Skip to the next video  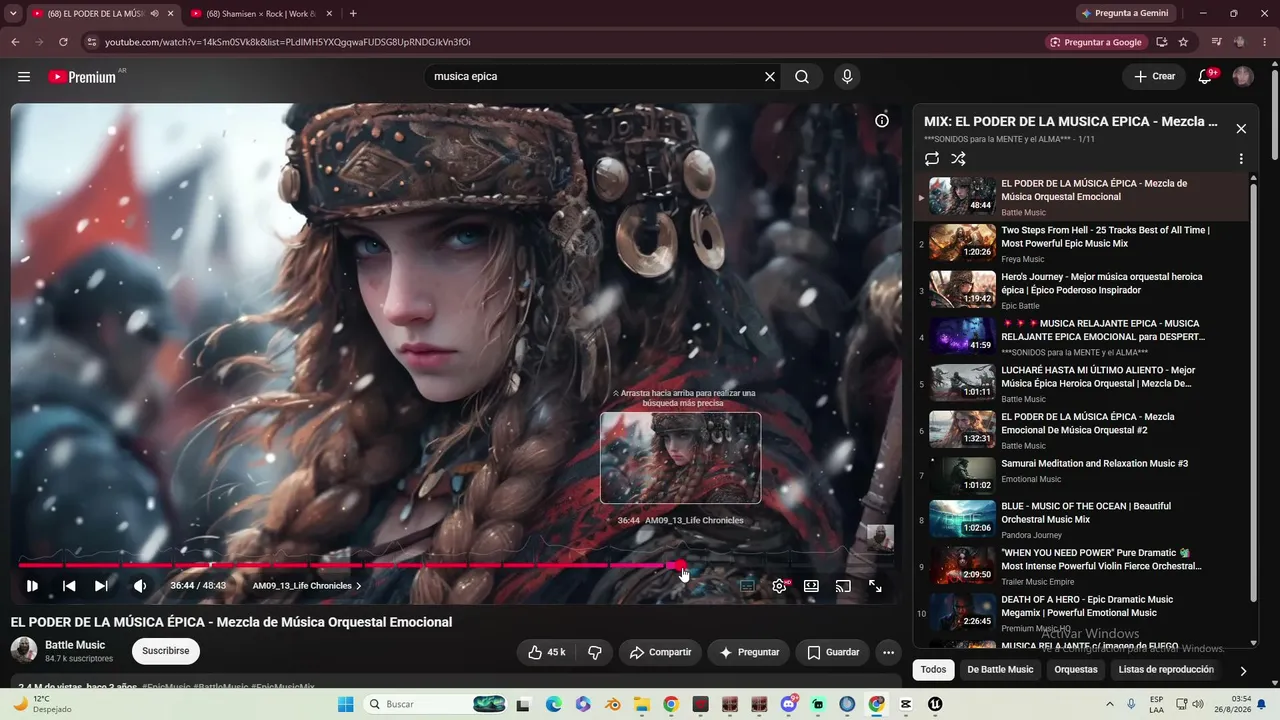coord(101,586)
